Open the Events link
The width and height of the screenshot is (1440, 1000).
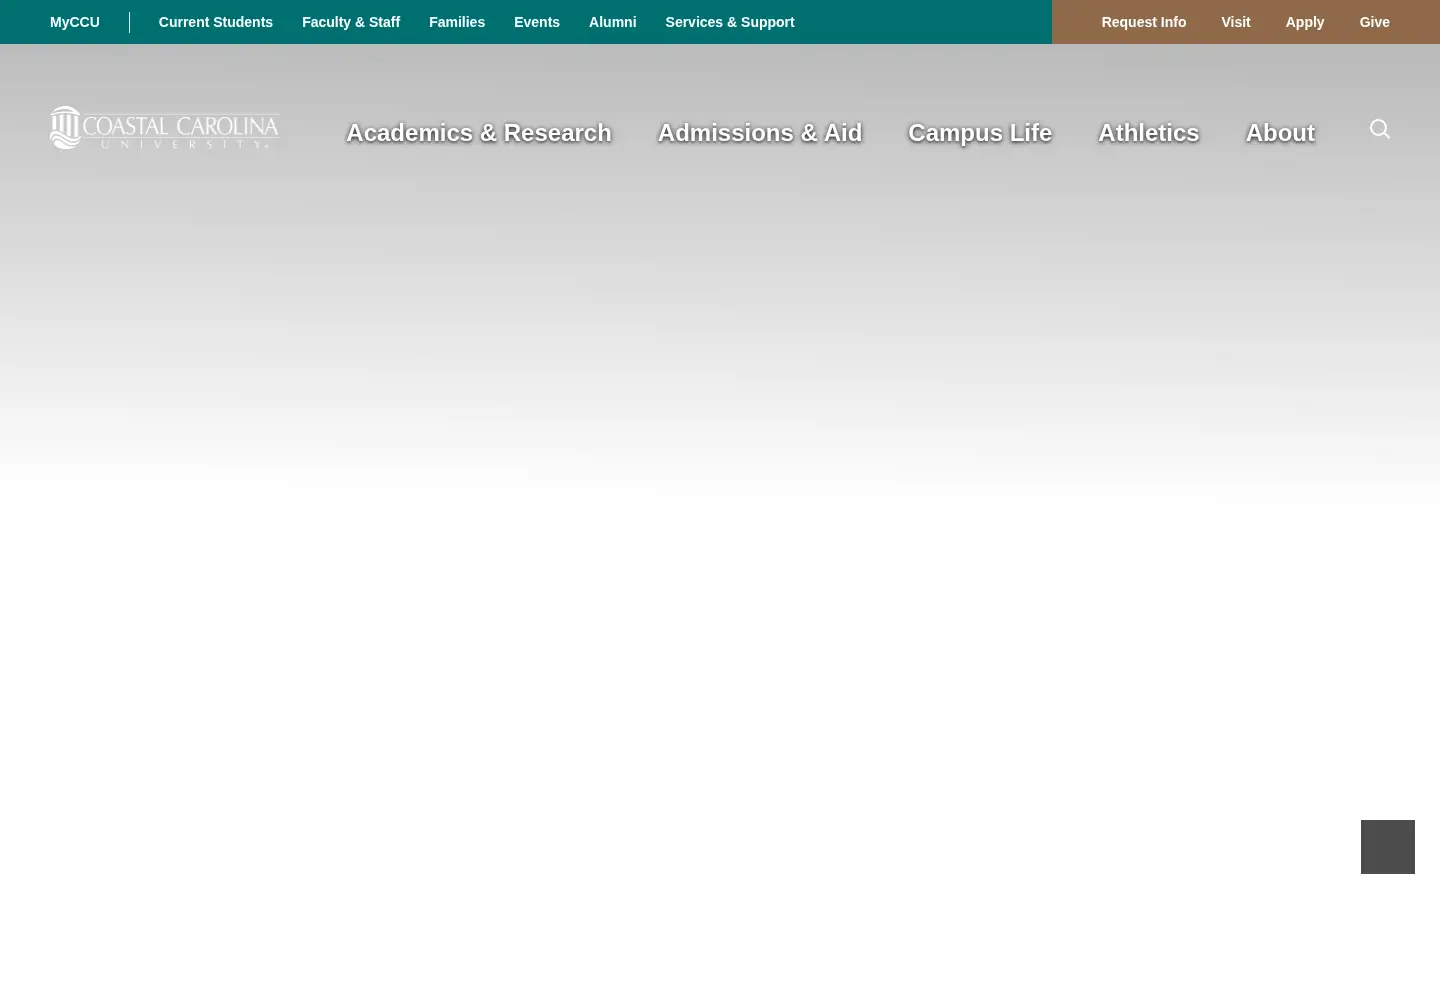click(x=537, y=22)
